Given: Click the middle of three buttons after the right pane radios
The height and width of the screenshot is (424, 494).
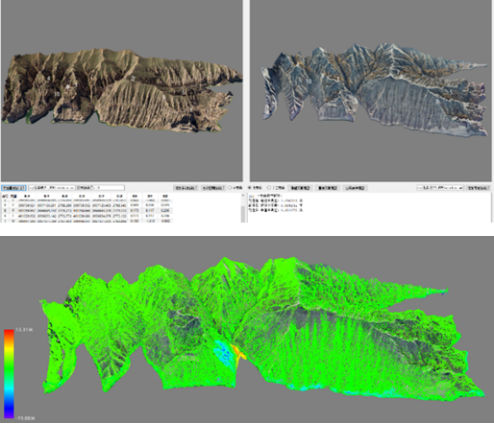Looking at the screenshot, I should point(328,188).
